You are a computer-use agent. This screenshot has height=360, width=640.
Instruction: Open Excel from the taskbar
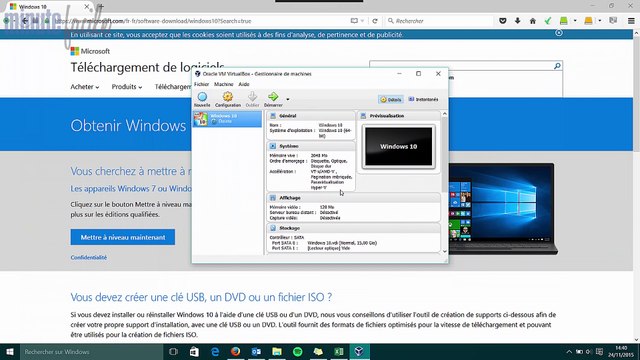pyautogui.click(x=339, y=351)
